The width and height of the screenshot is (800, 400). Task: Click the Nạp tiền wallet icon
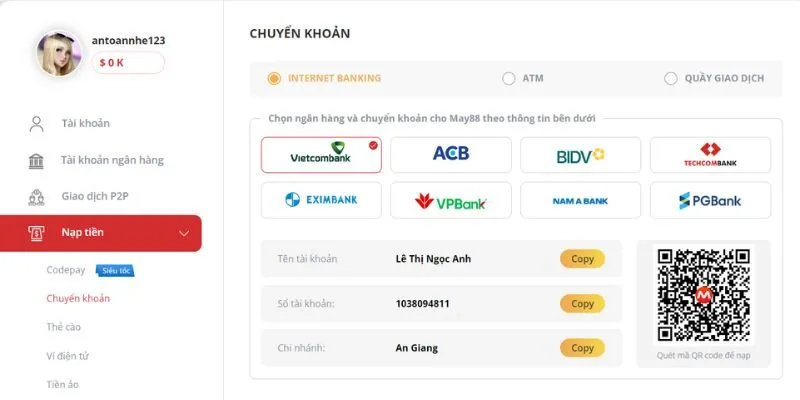(37, 233)
